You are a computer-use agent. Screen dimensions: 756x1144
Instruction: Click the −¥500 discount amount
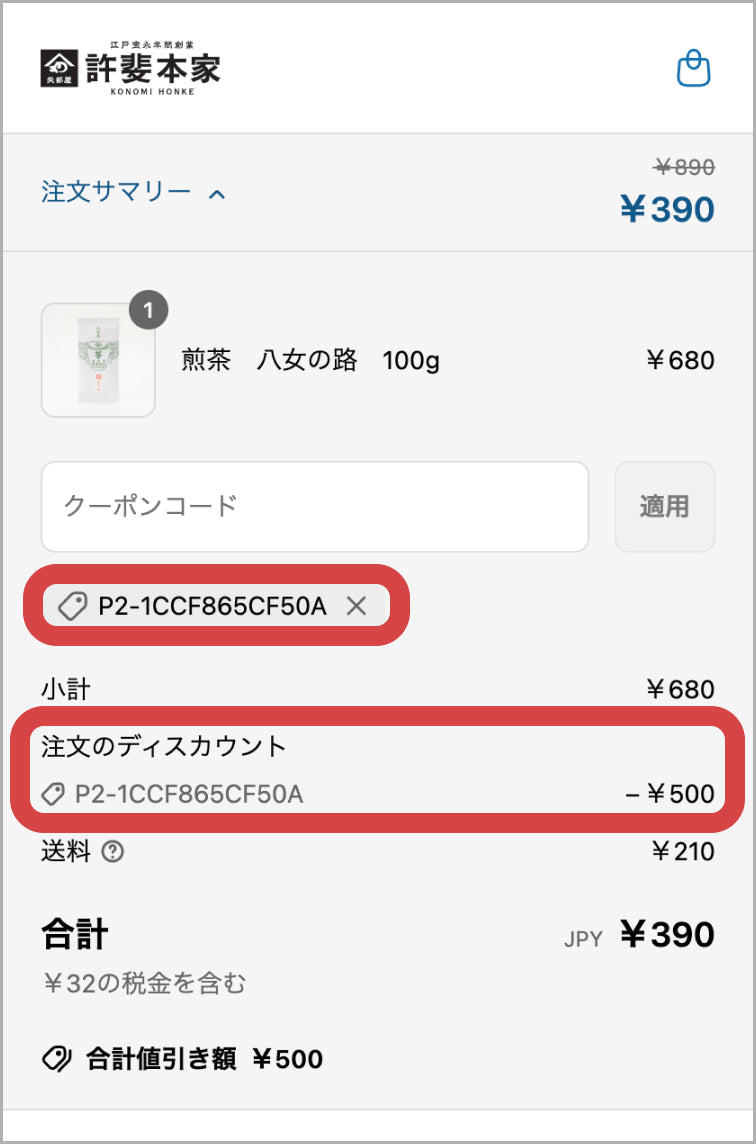(669, 795)
